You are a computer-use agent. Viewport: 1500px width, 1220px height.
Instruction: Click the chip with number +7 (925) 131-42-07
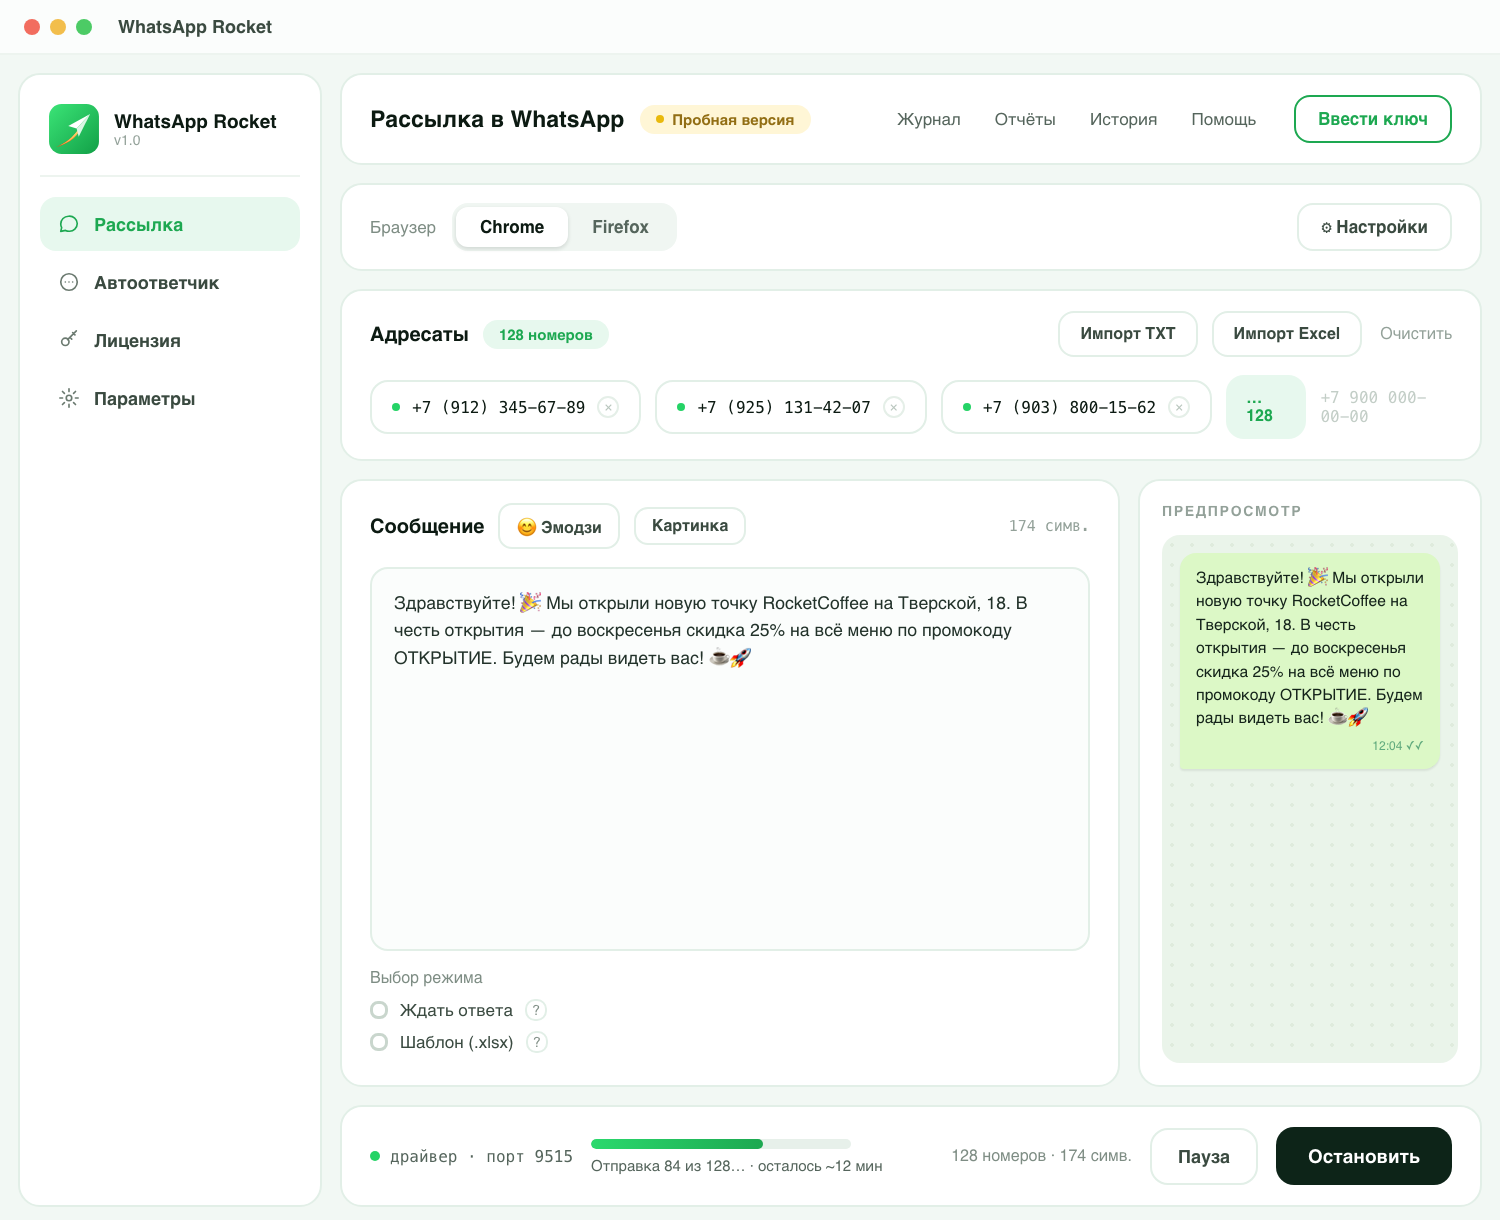(791, 407)
